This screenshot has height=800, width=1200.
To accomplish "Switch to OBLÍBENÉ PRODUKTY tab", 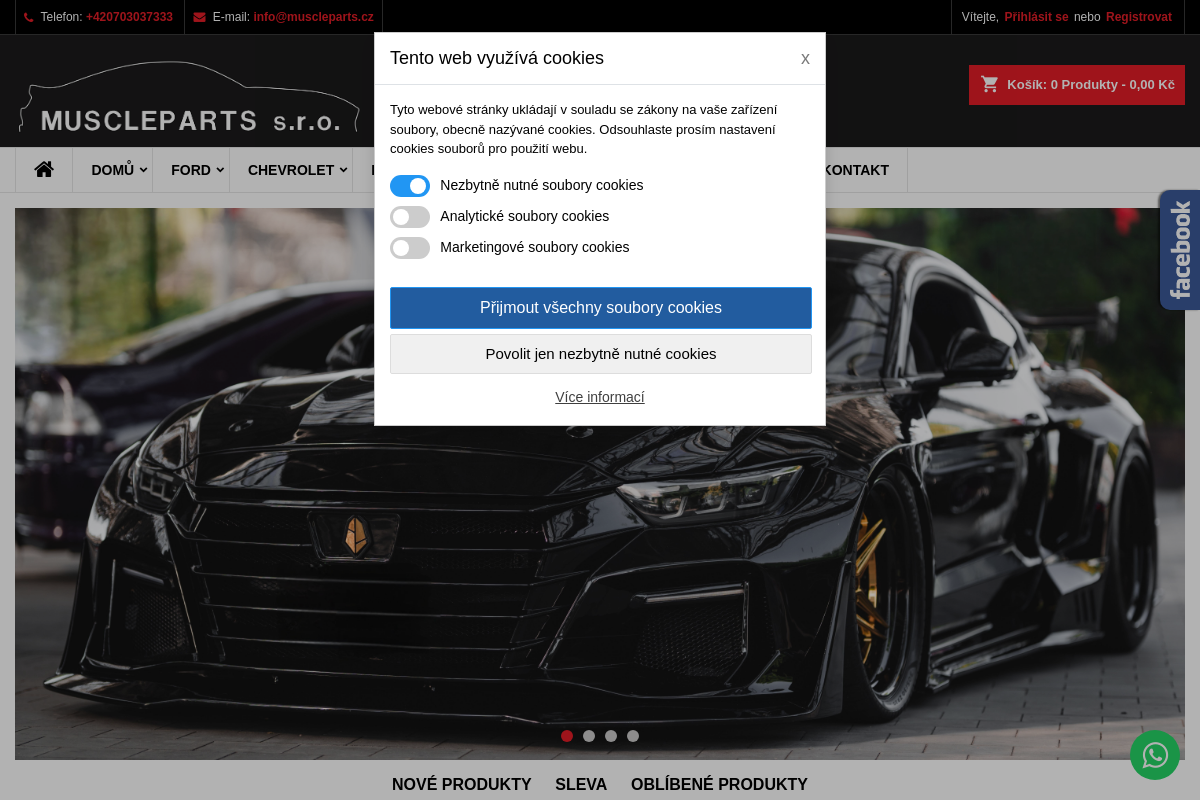I will (x=719, y=784).
